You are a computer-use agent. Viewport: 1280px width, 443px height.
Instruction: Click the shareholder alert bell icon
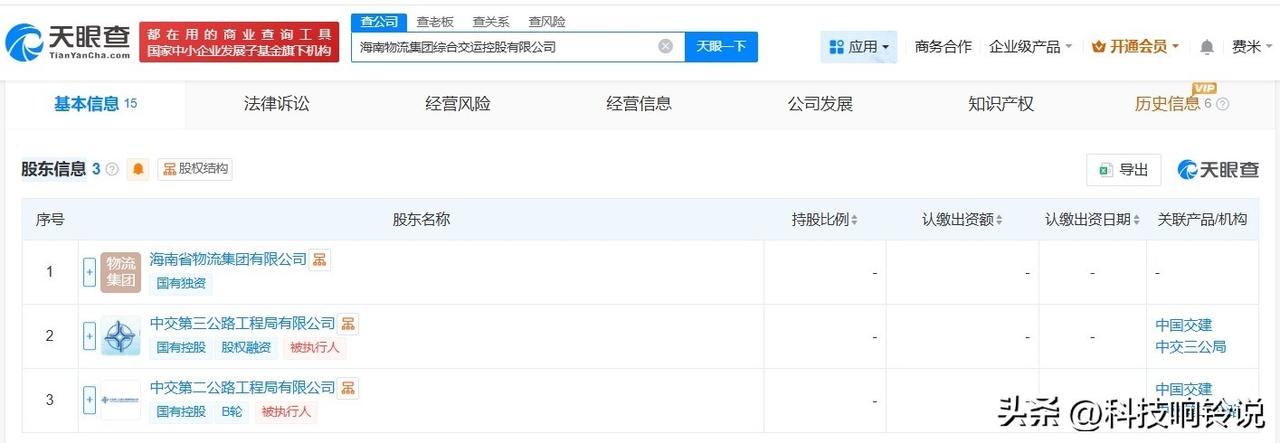138,169
